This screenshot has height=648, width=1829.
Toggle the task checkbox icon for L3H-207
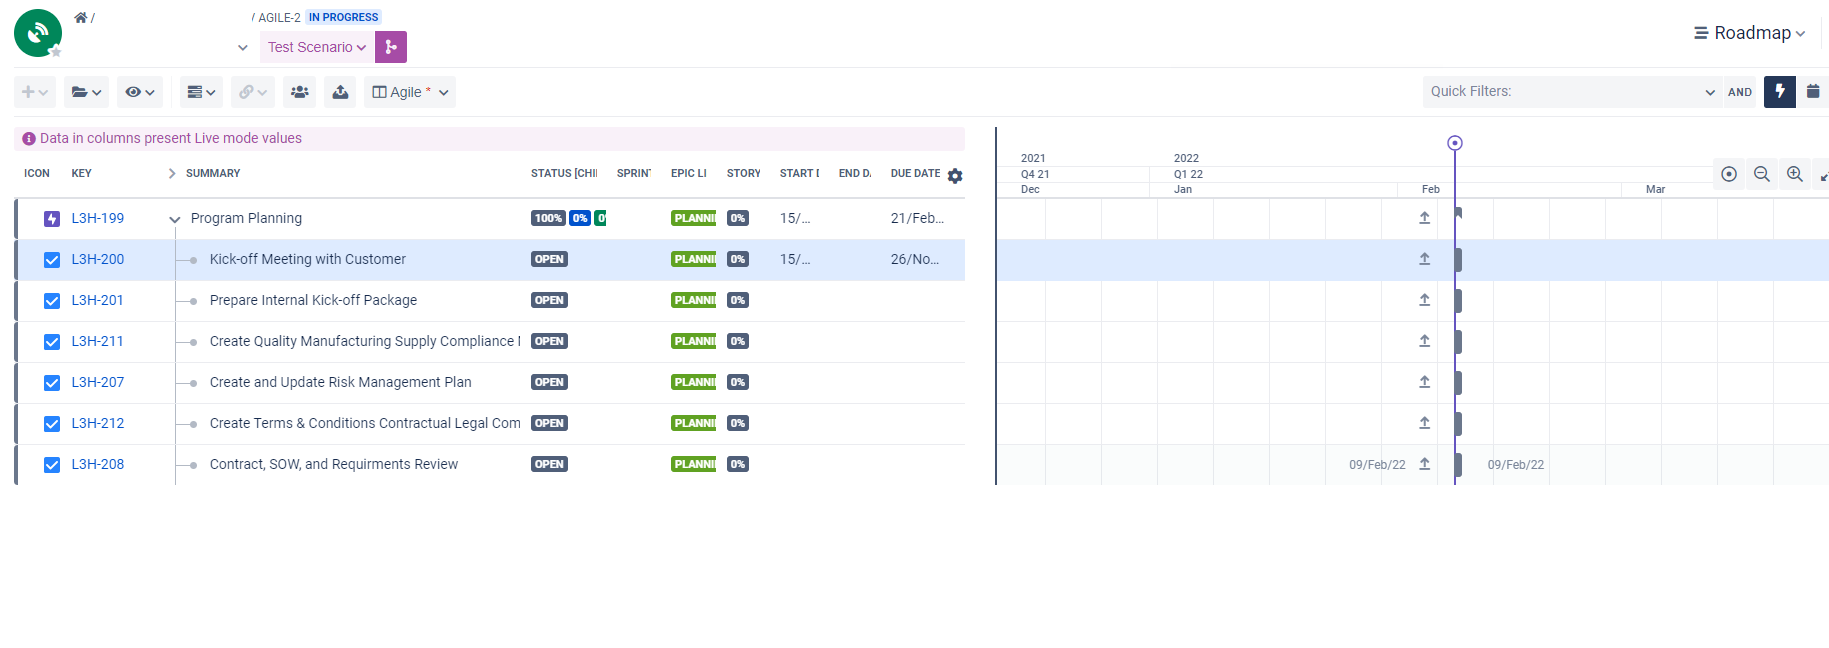pyautogui.click(x=52, y=383)
